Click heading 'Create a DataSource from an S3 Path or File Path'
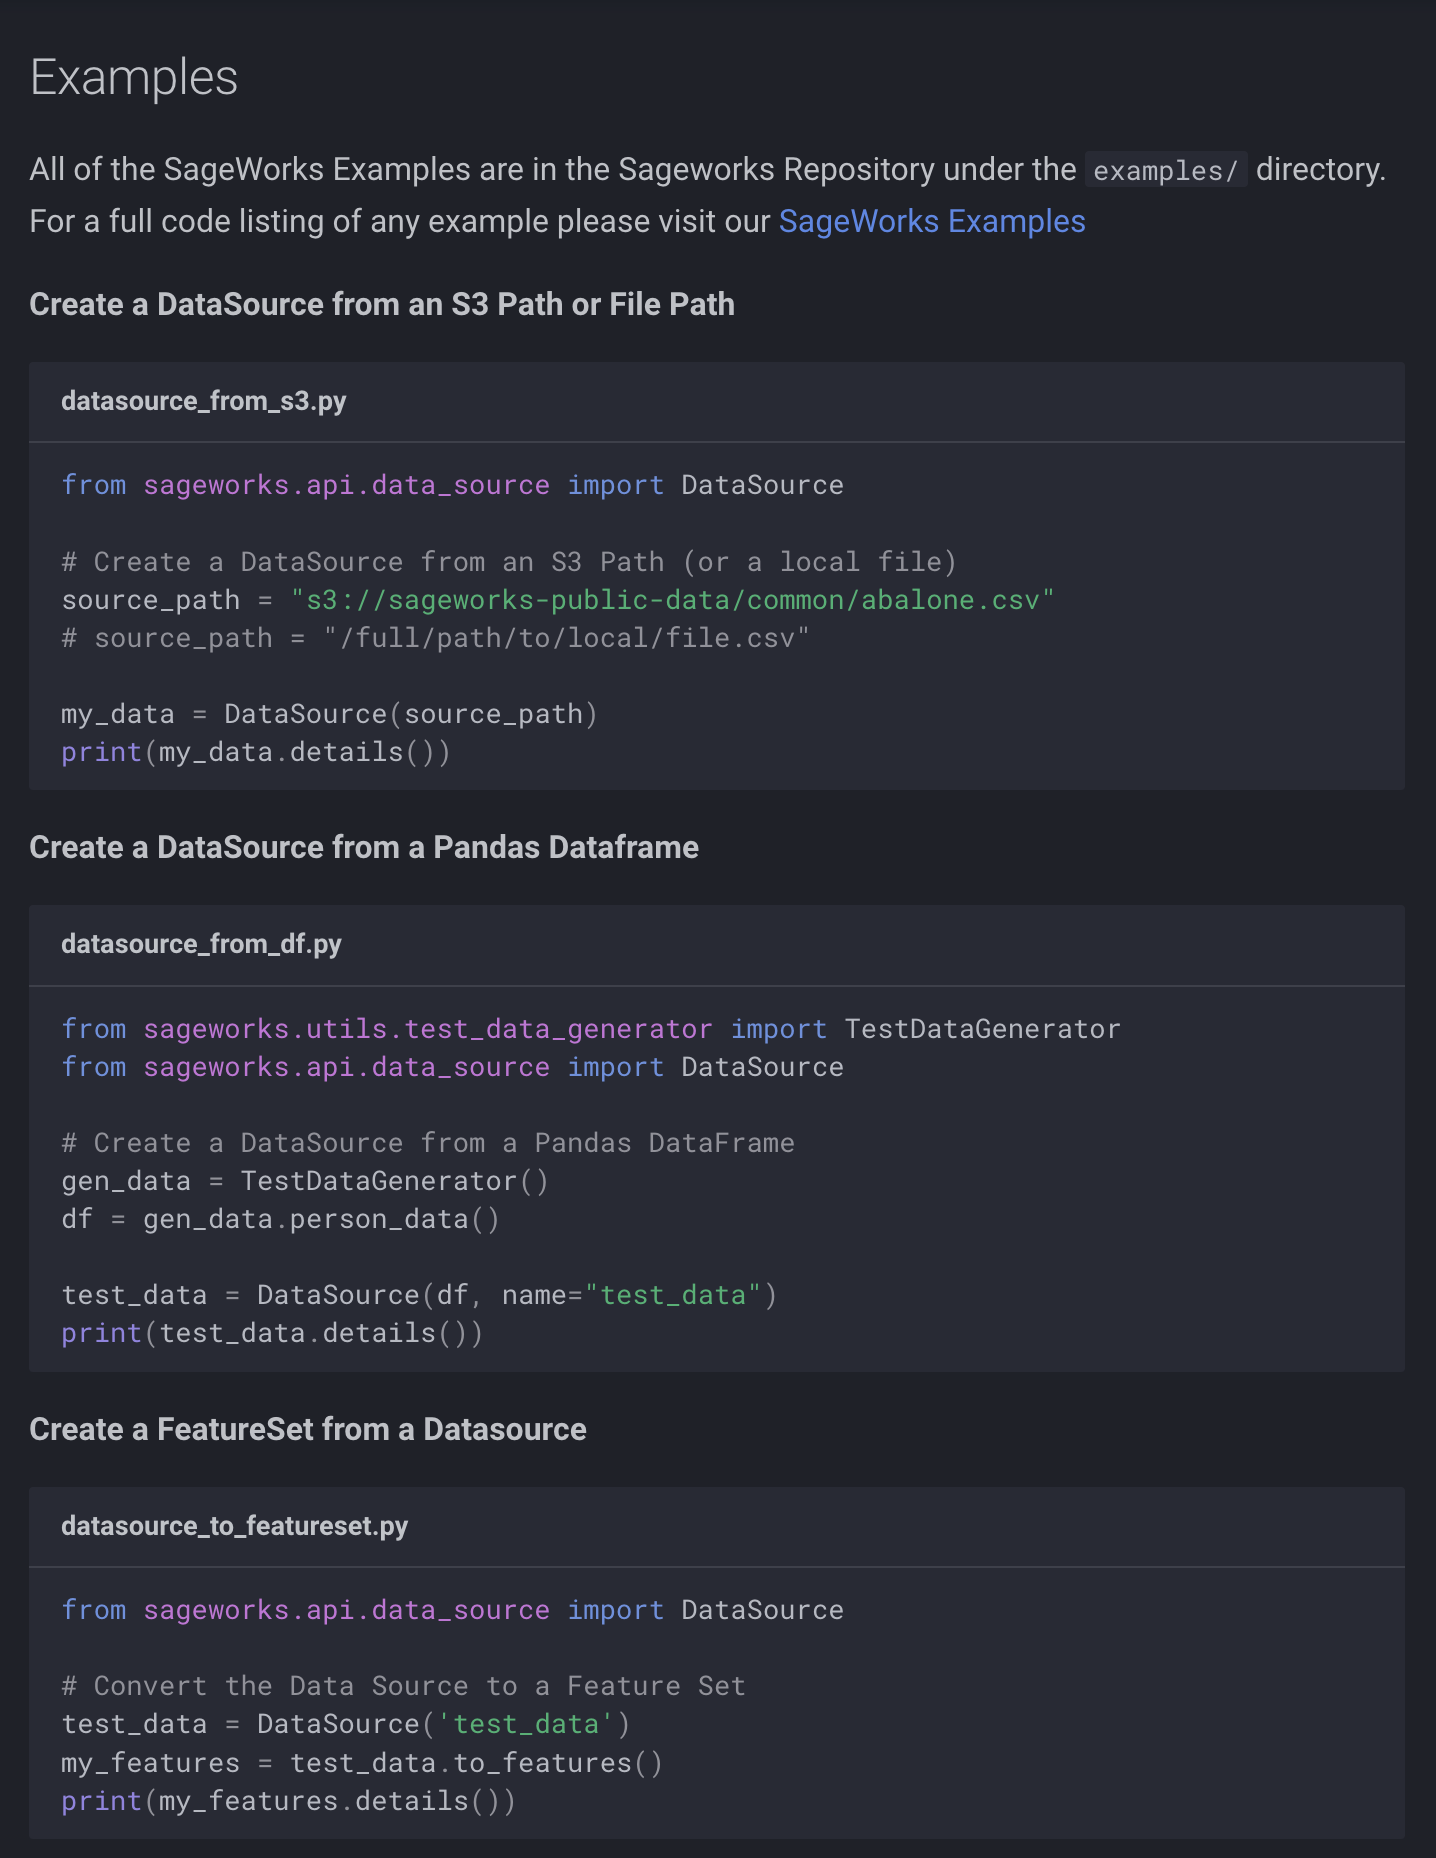The height and width of the screenshot is (1858, 1436). [x=382, y=304]
